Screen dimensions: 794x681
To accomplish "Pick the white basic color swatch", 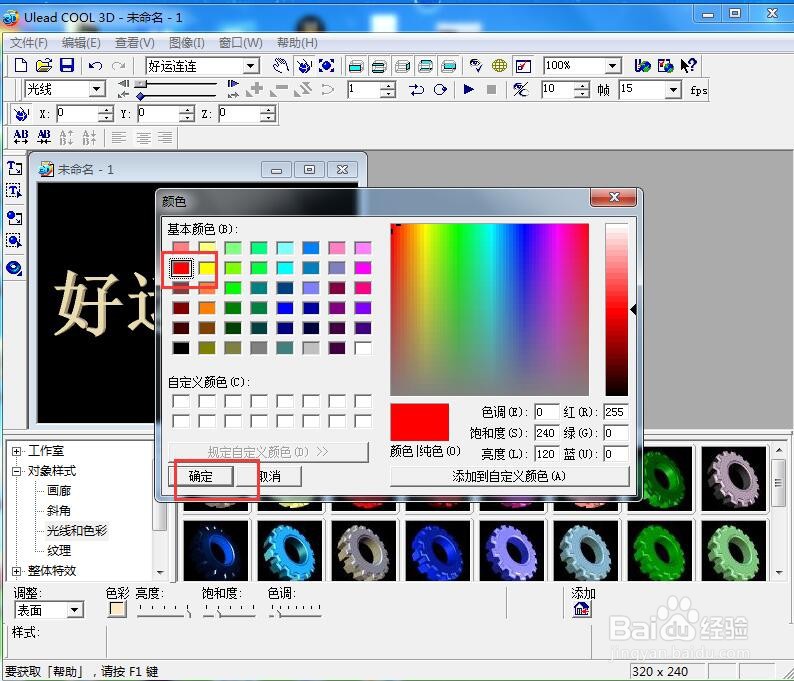I will pos(363,348).
